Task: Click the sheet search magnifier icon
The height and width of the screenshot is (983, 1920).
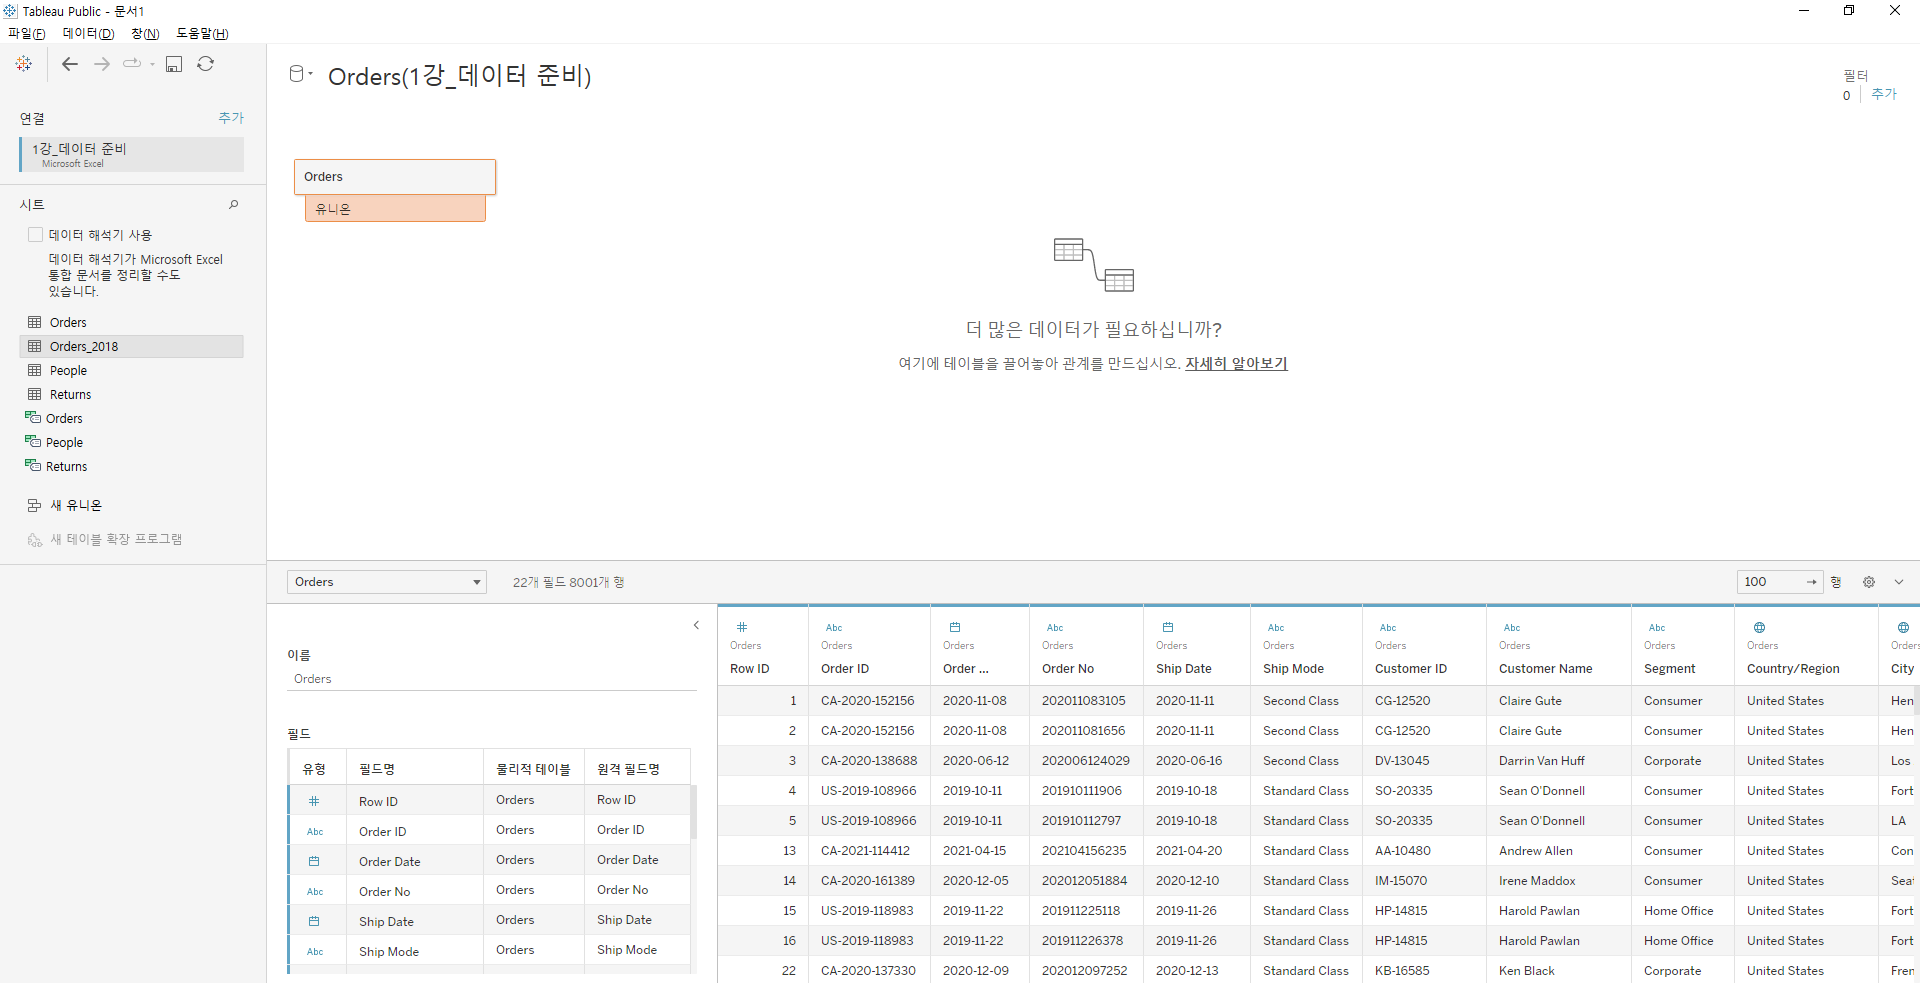Action: [x=234, y=205]
